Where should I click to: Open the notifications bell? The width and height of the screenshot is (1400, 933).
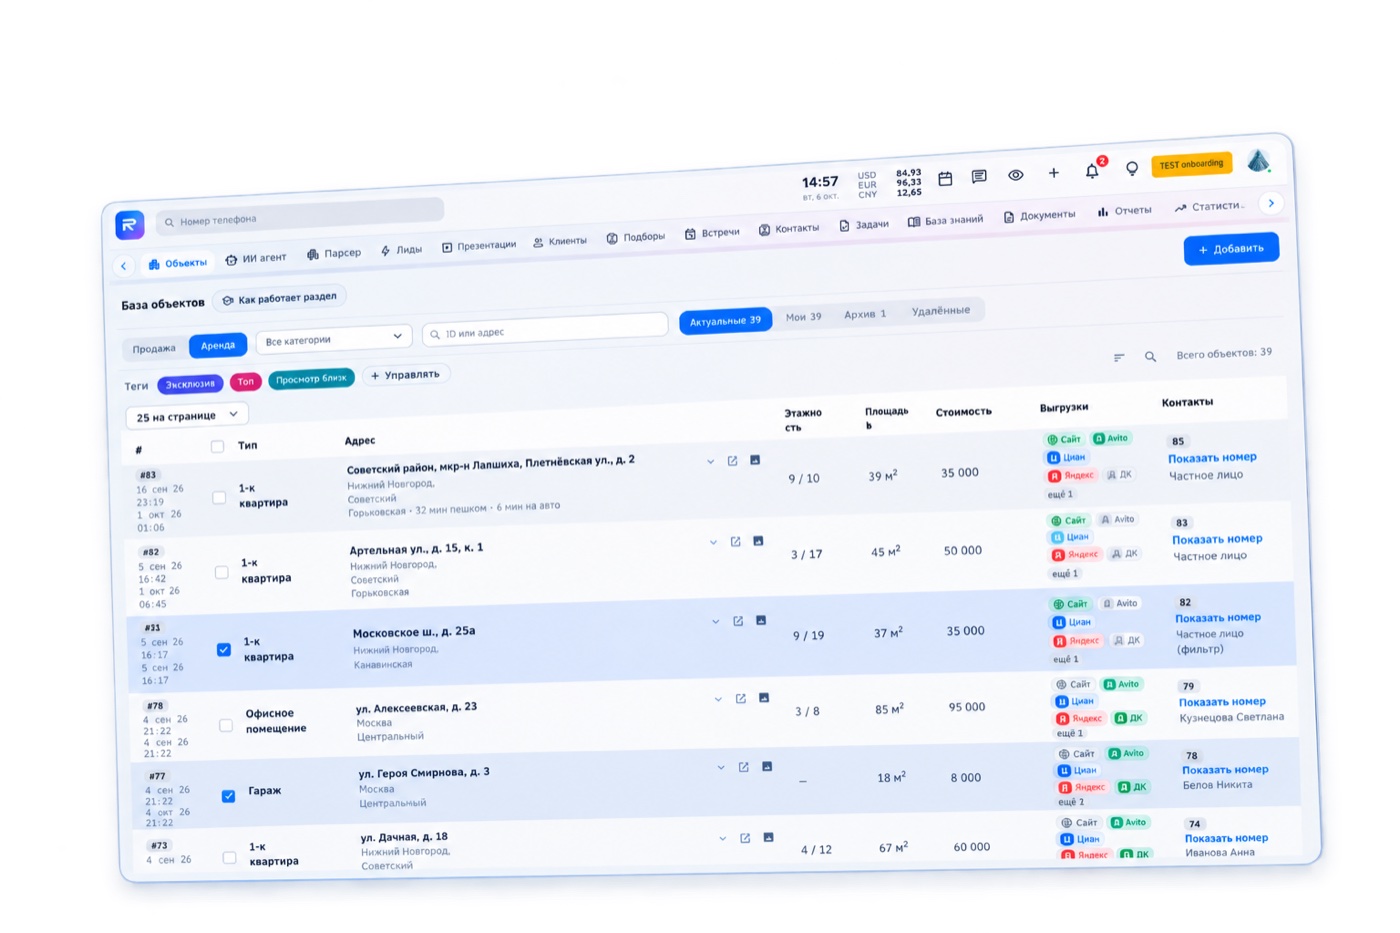[x=1092, y=171]
